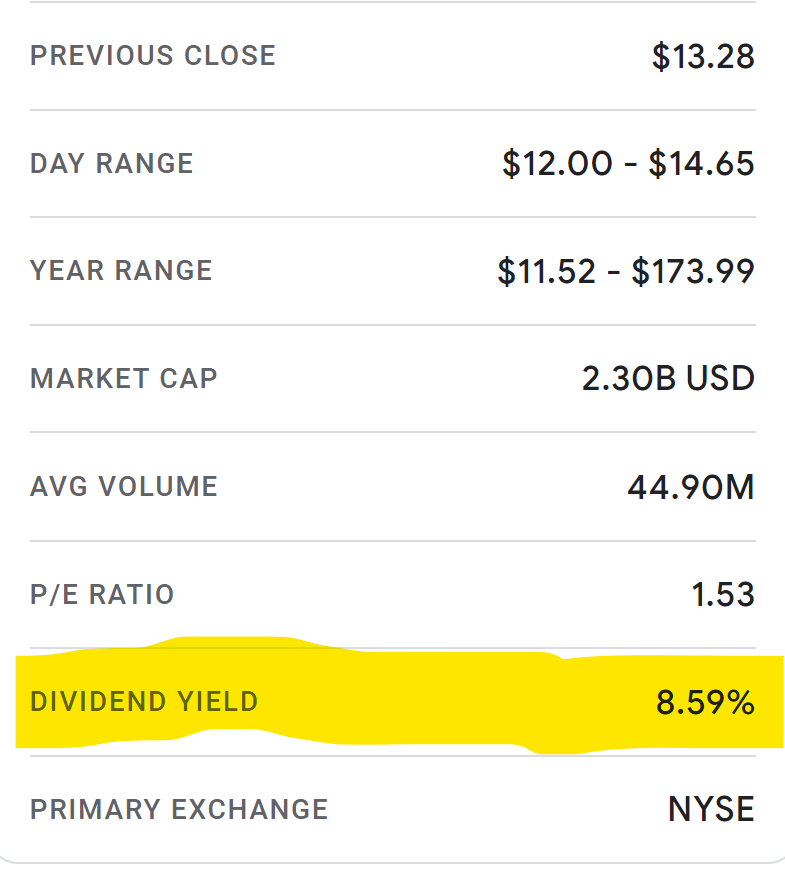
Task: Click the PRIMARY EXCHANGE label
Action: [179, 809]
